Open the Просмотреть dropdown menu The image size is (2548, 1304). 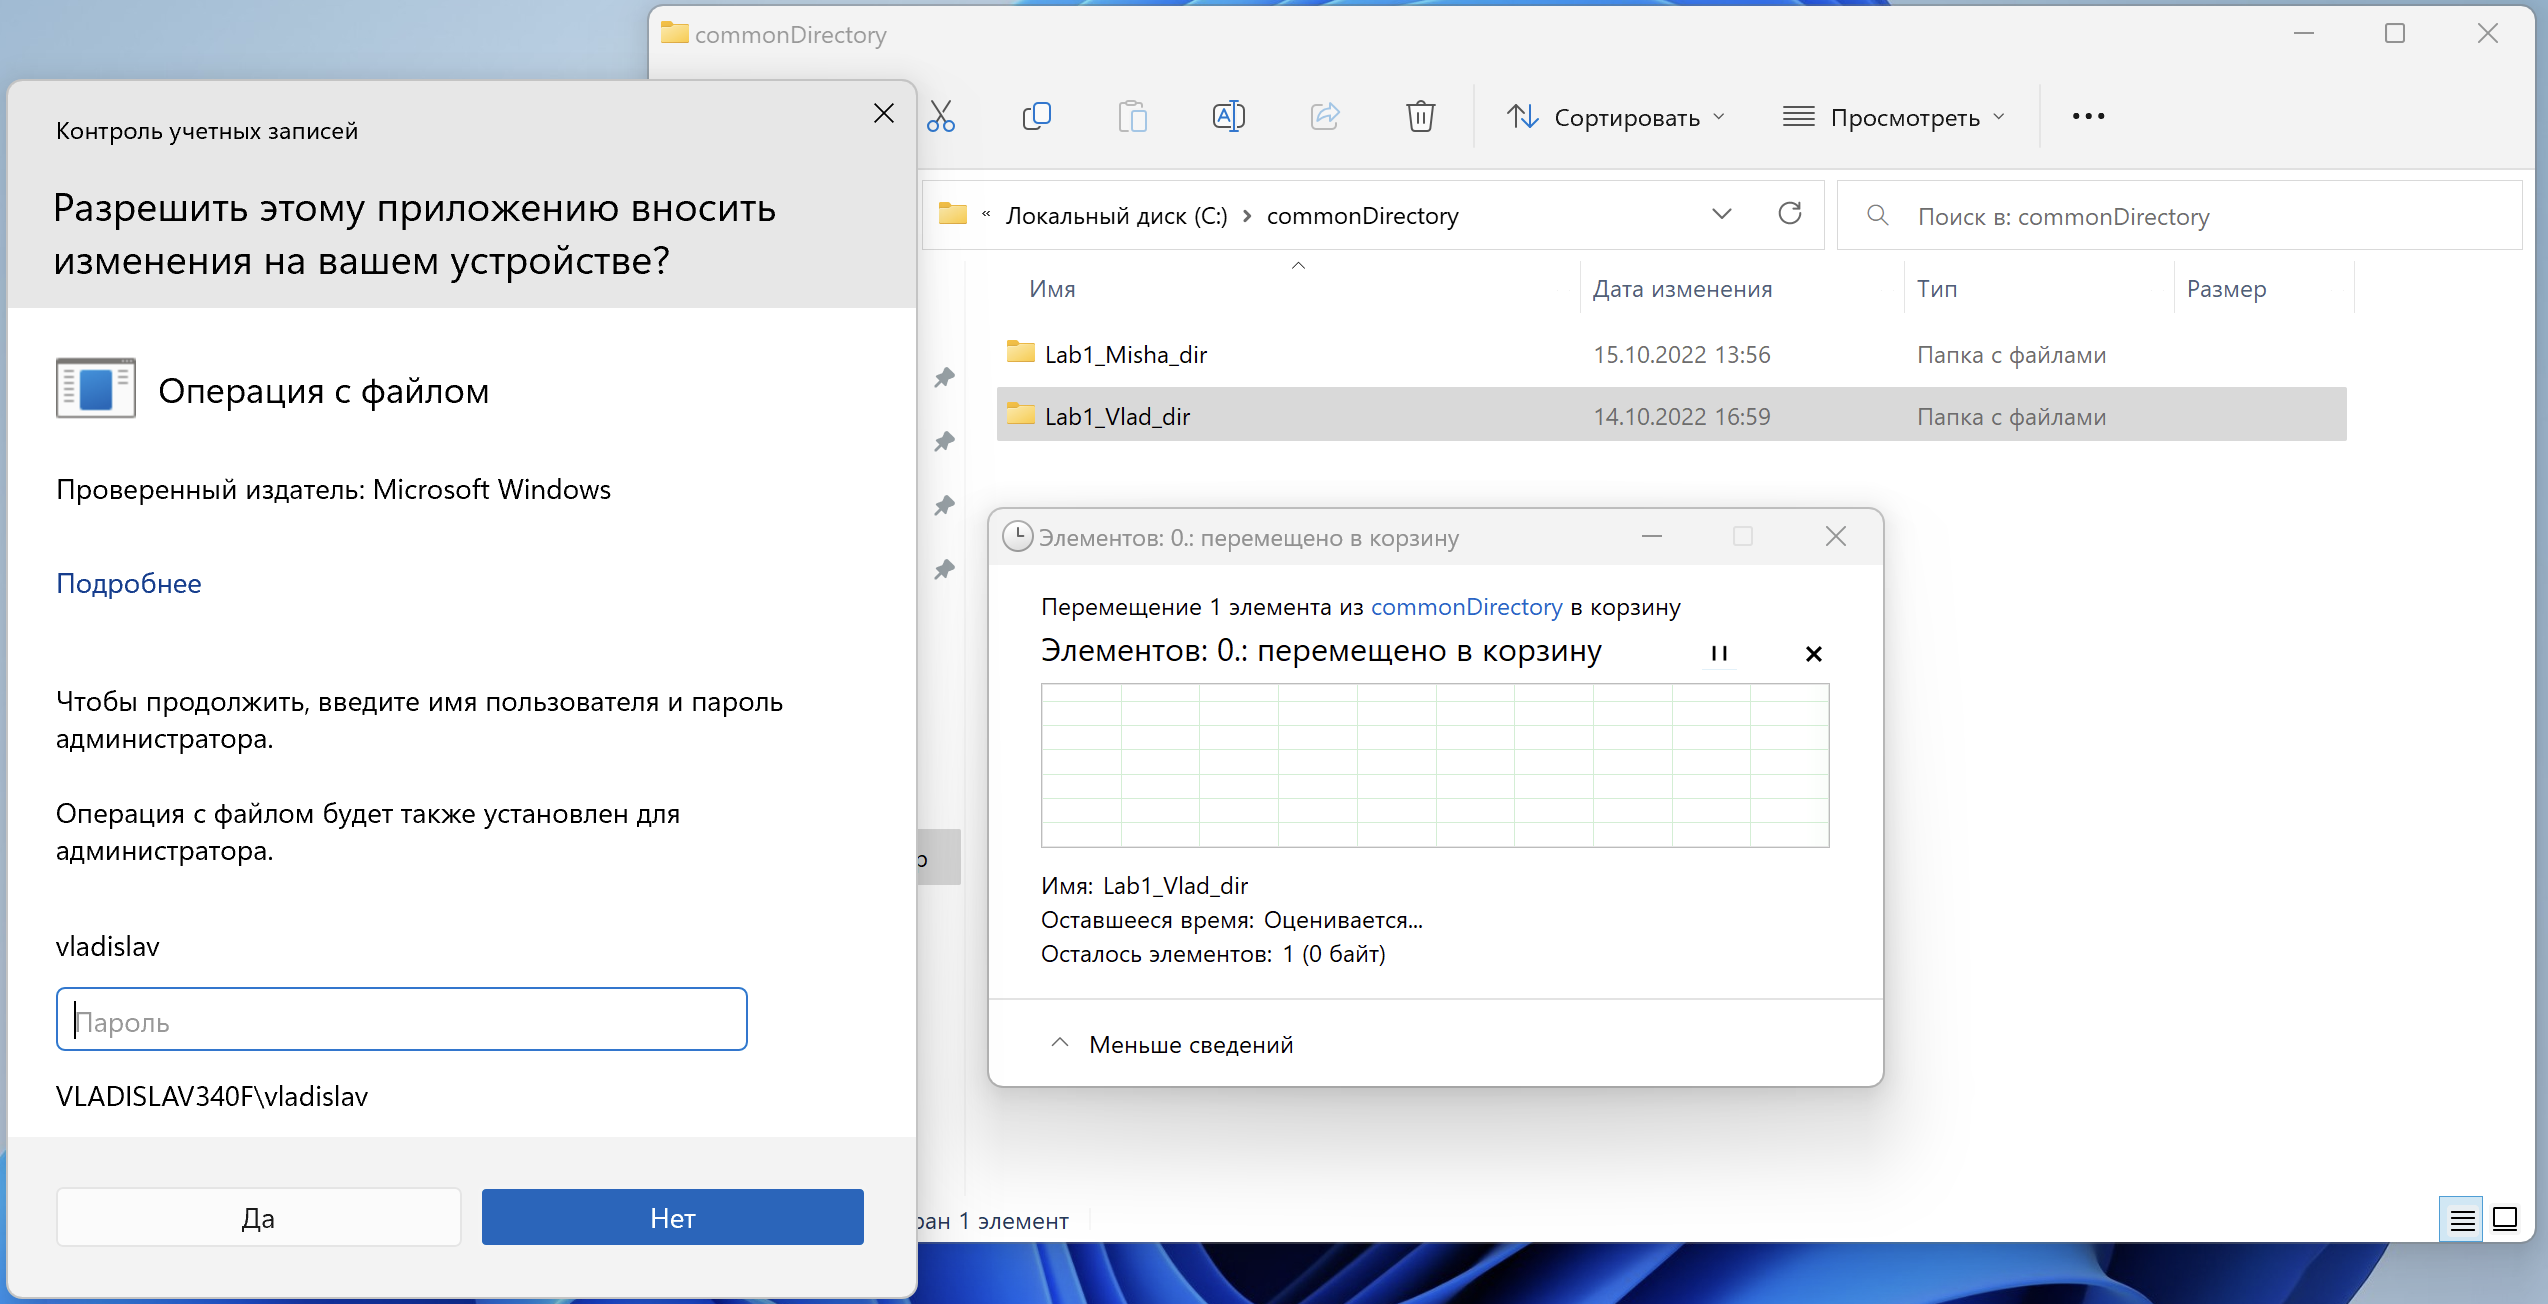click(1894, 117)
